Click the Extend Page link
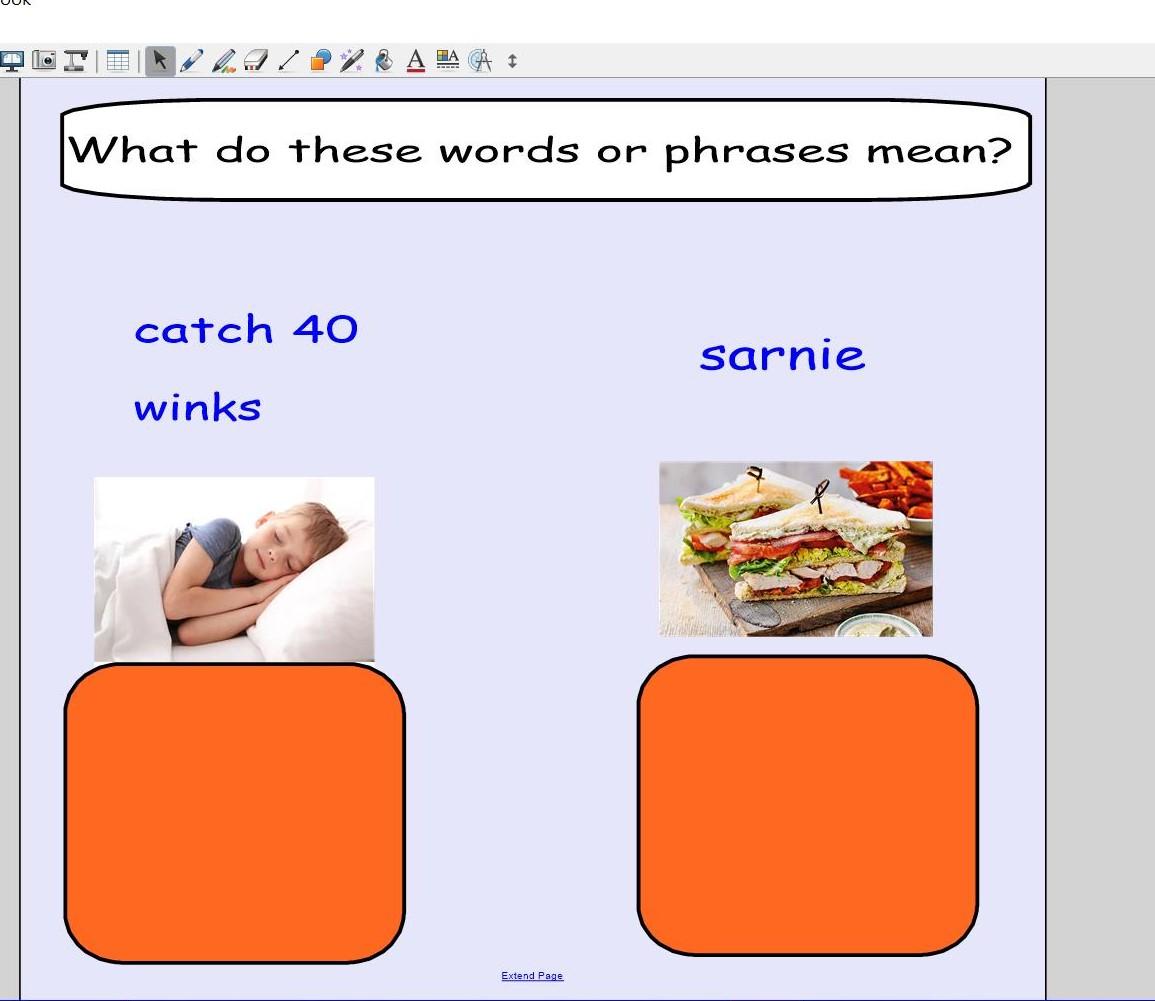 pyautogui.click(x=532, y=976)
